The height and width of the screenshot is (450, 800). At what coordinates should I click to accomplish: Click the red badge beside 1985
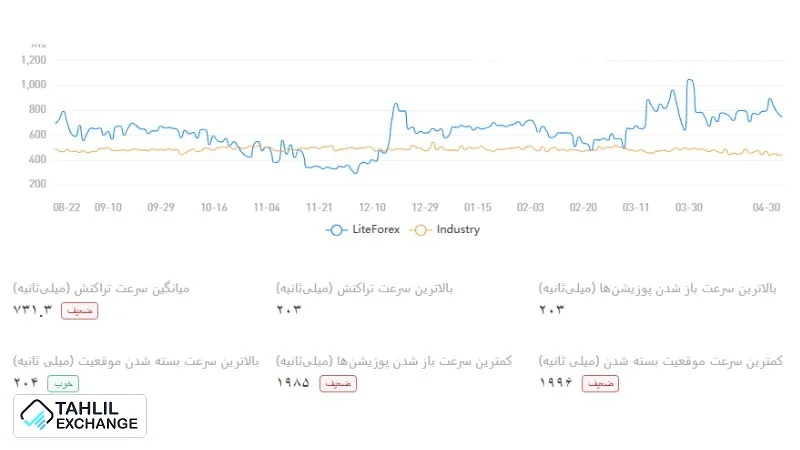tap(337, 383)
